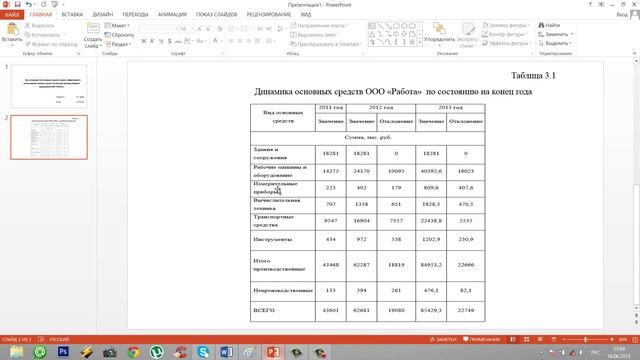The width and height of the screenshot is (640, 360).
Task: Open Photoshop from the taskbar
Action: [63, 352]
